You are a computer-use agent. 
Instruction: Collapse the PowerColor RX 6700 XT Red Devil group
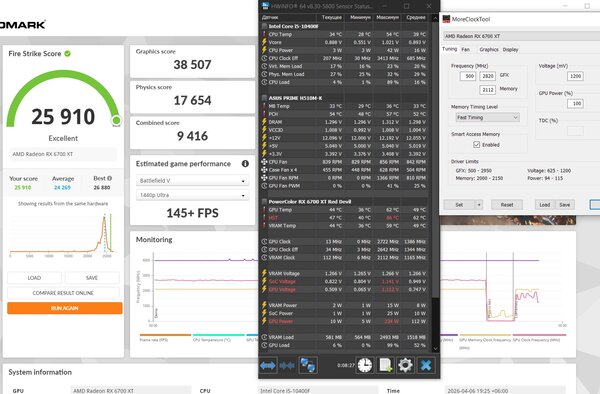(x=264, y=202)
